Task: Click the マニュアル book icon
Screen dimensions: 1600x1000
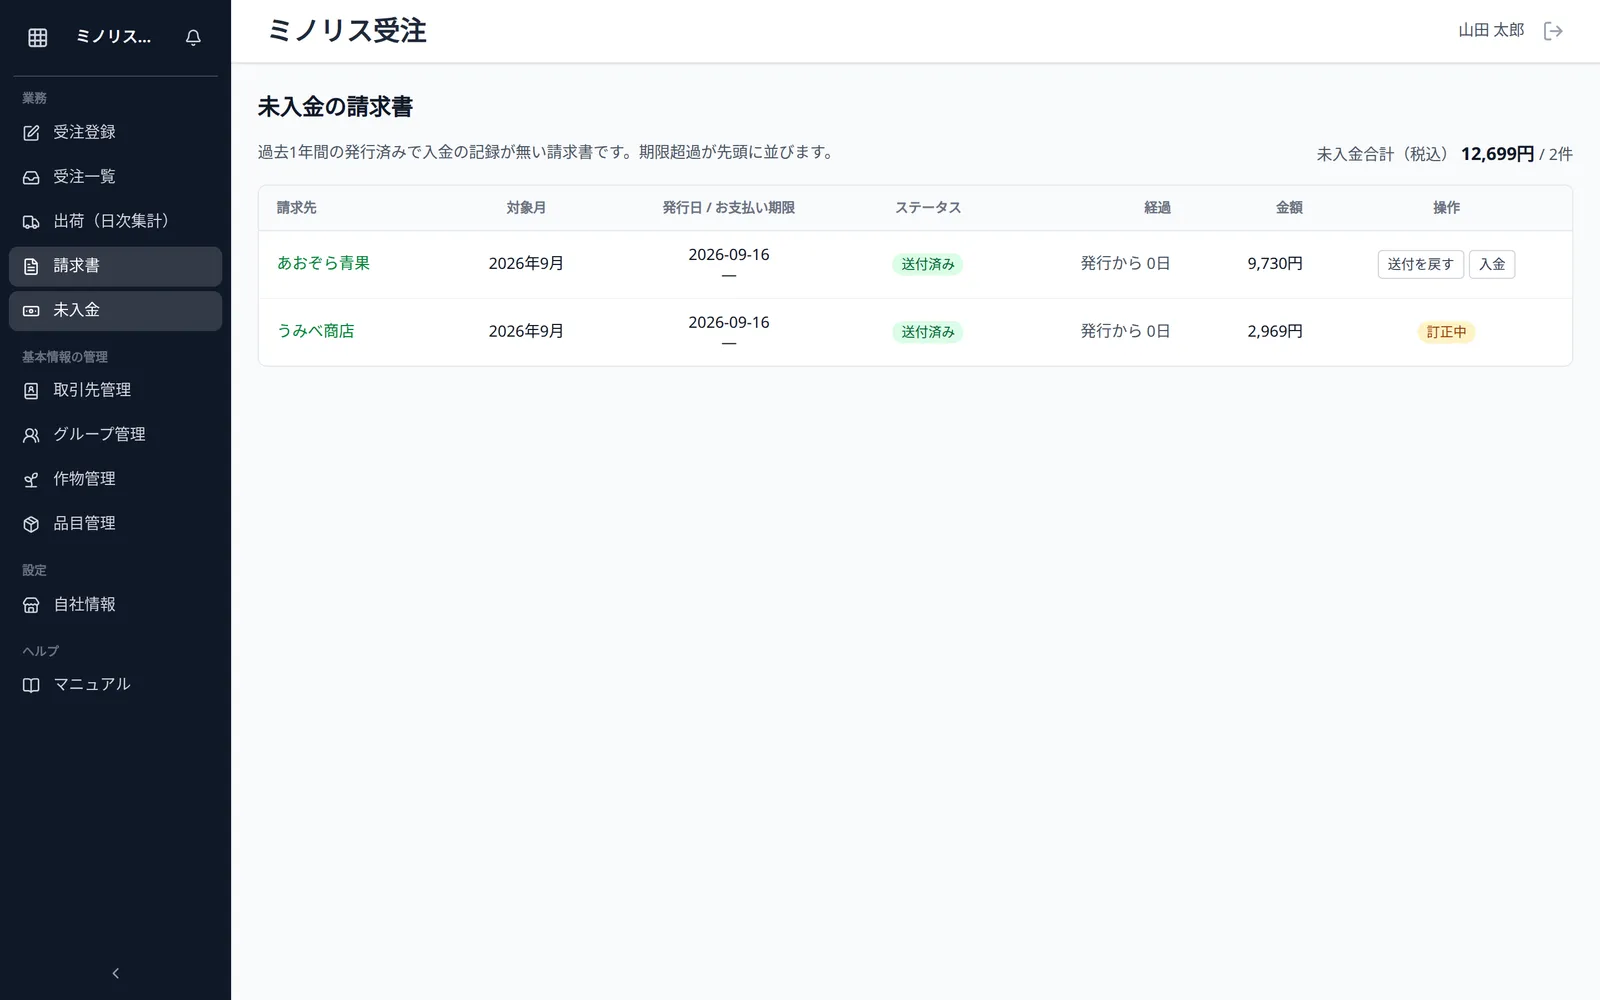Action: click(x=31, y=685)
